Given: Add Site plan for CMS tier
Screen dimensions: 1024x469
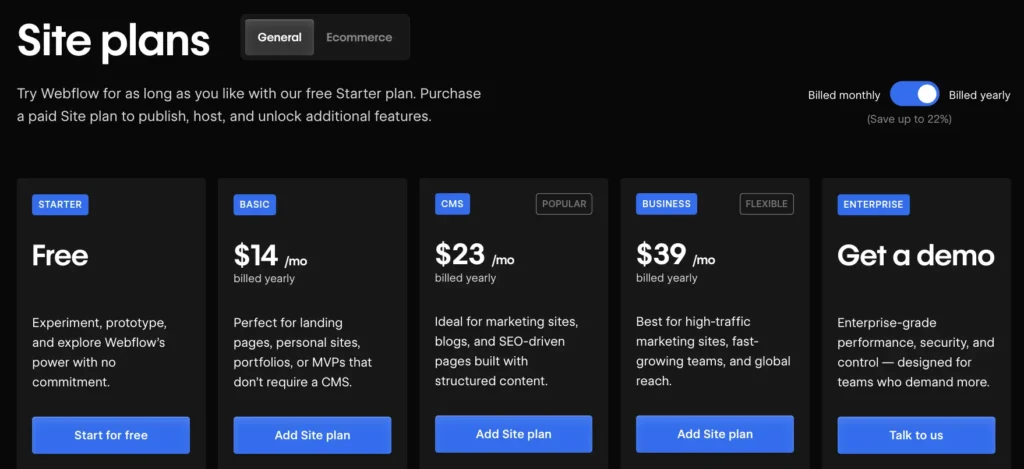Looking at the screenshot, I should click(513, 434).
